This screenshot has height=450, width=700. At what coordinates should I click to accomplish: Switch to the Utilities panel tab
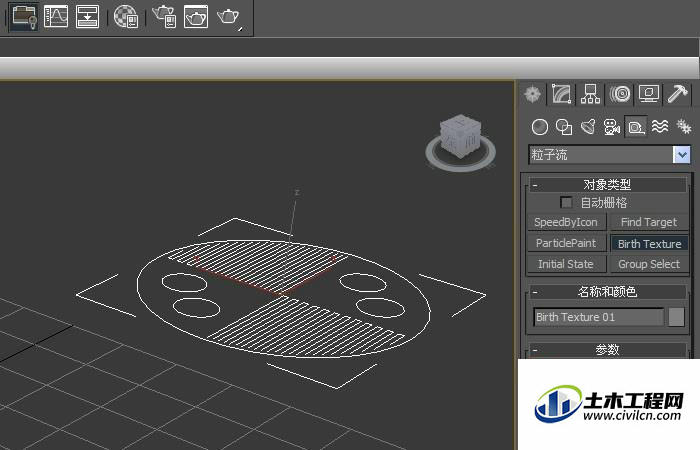(x=677, y=94)
